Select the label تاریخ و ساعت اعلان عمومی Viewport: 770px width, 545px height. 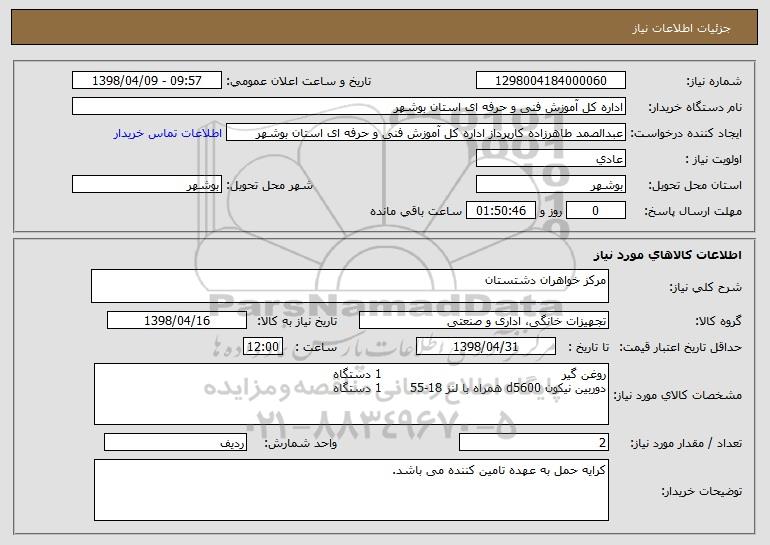coord(299,82)
